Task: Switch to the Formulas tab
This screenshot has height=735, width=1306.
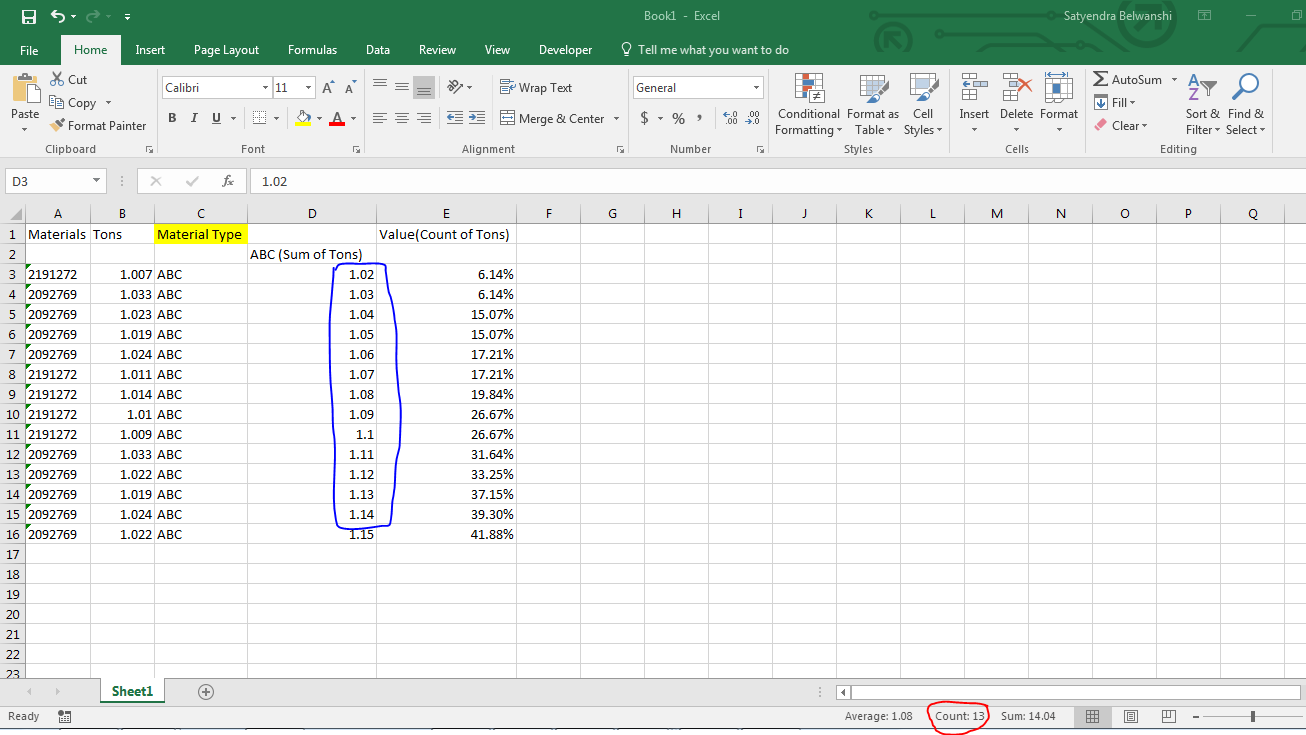Action: click(312, 50)
